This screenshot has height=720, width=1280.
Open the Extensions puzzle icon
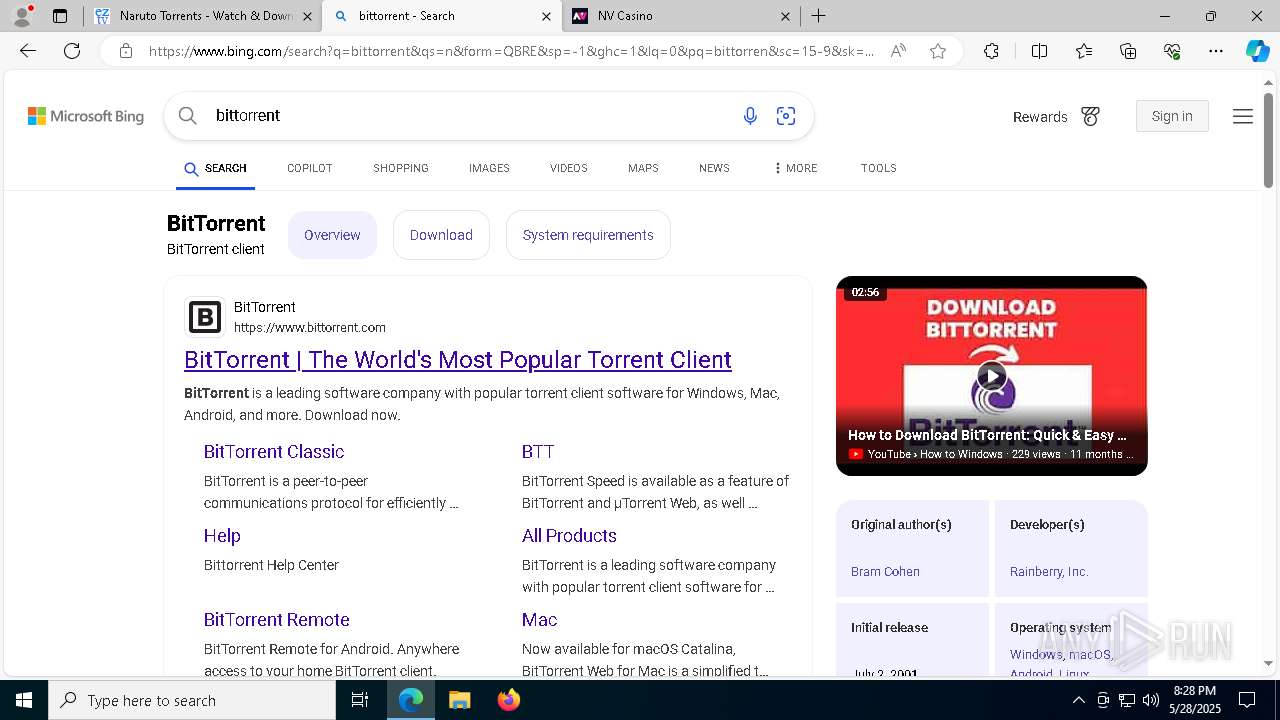[x=991, y=51]
